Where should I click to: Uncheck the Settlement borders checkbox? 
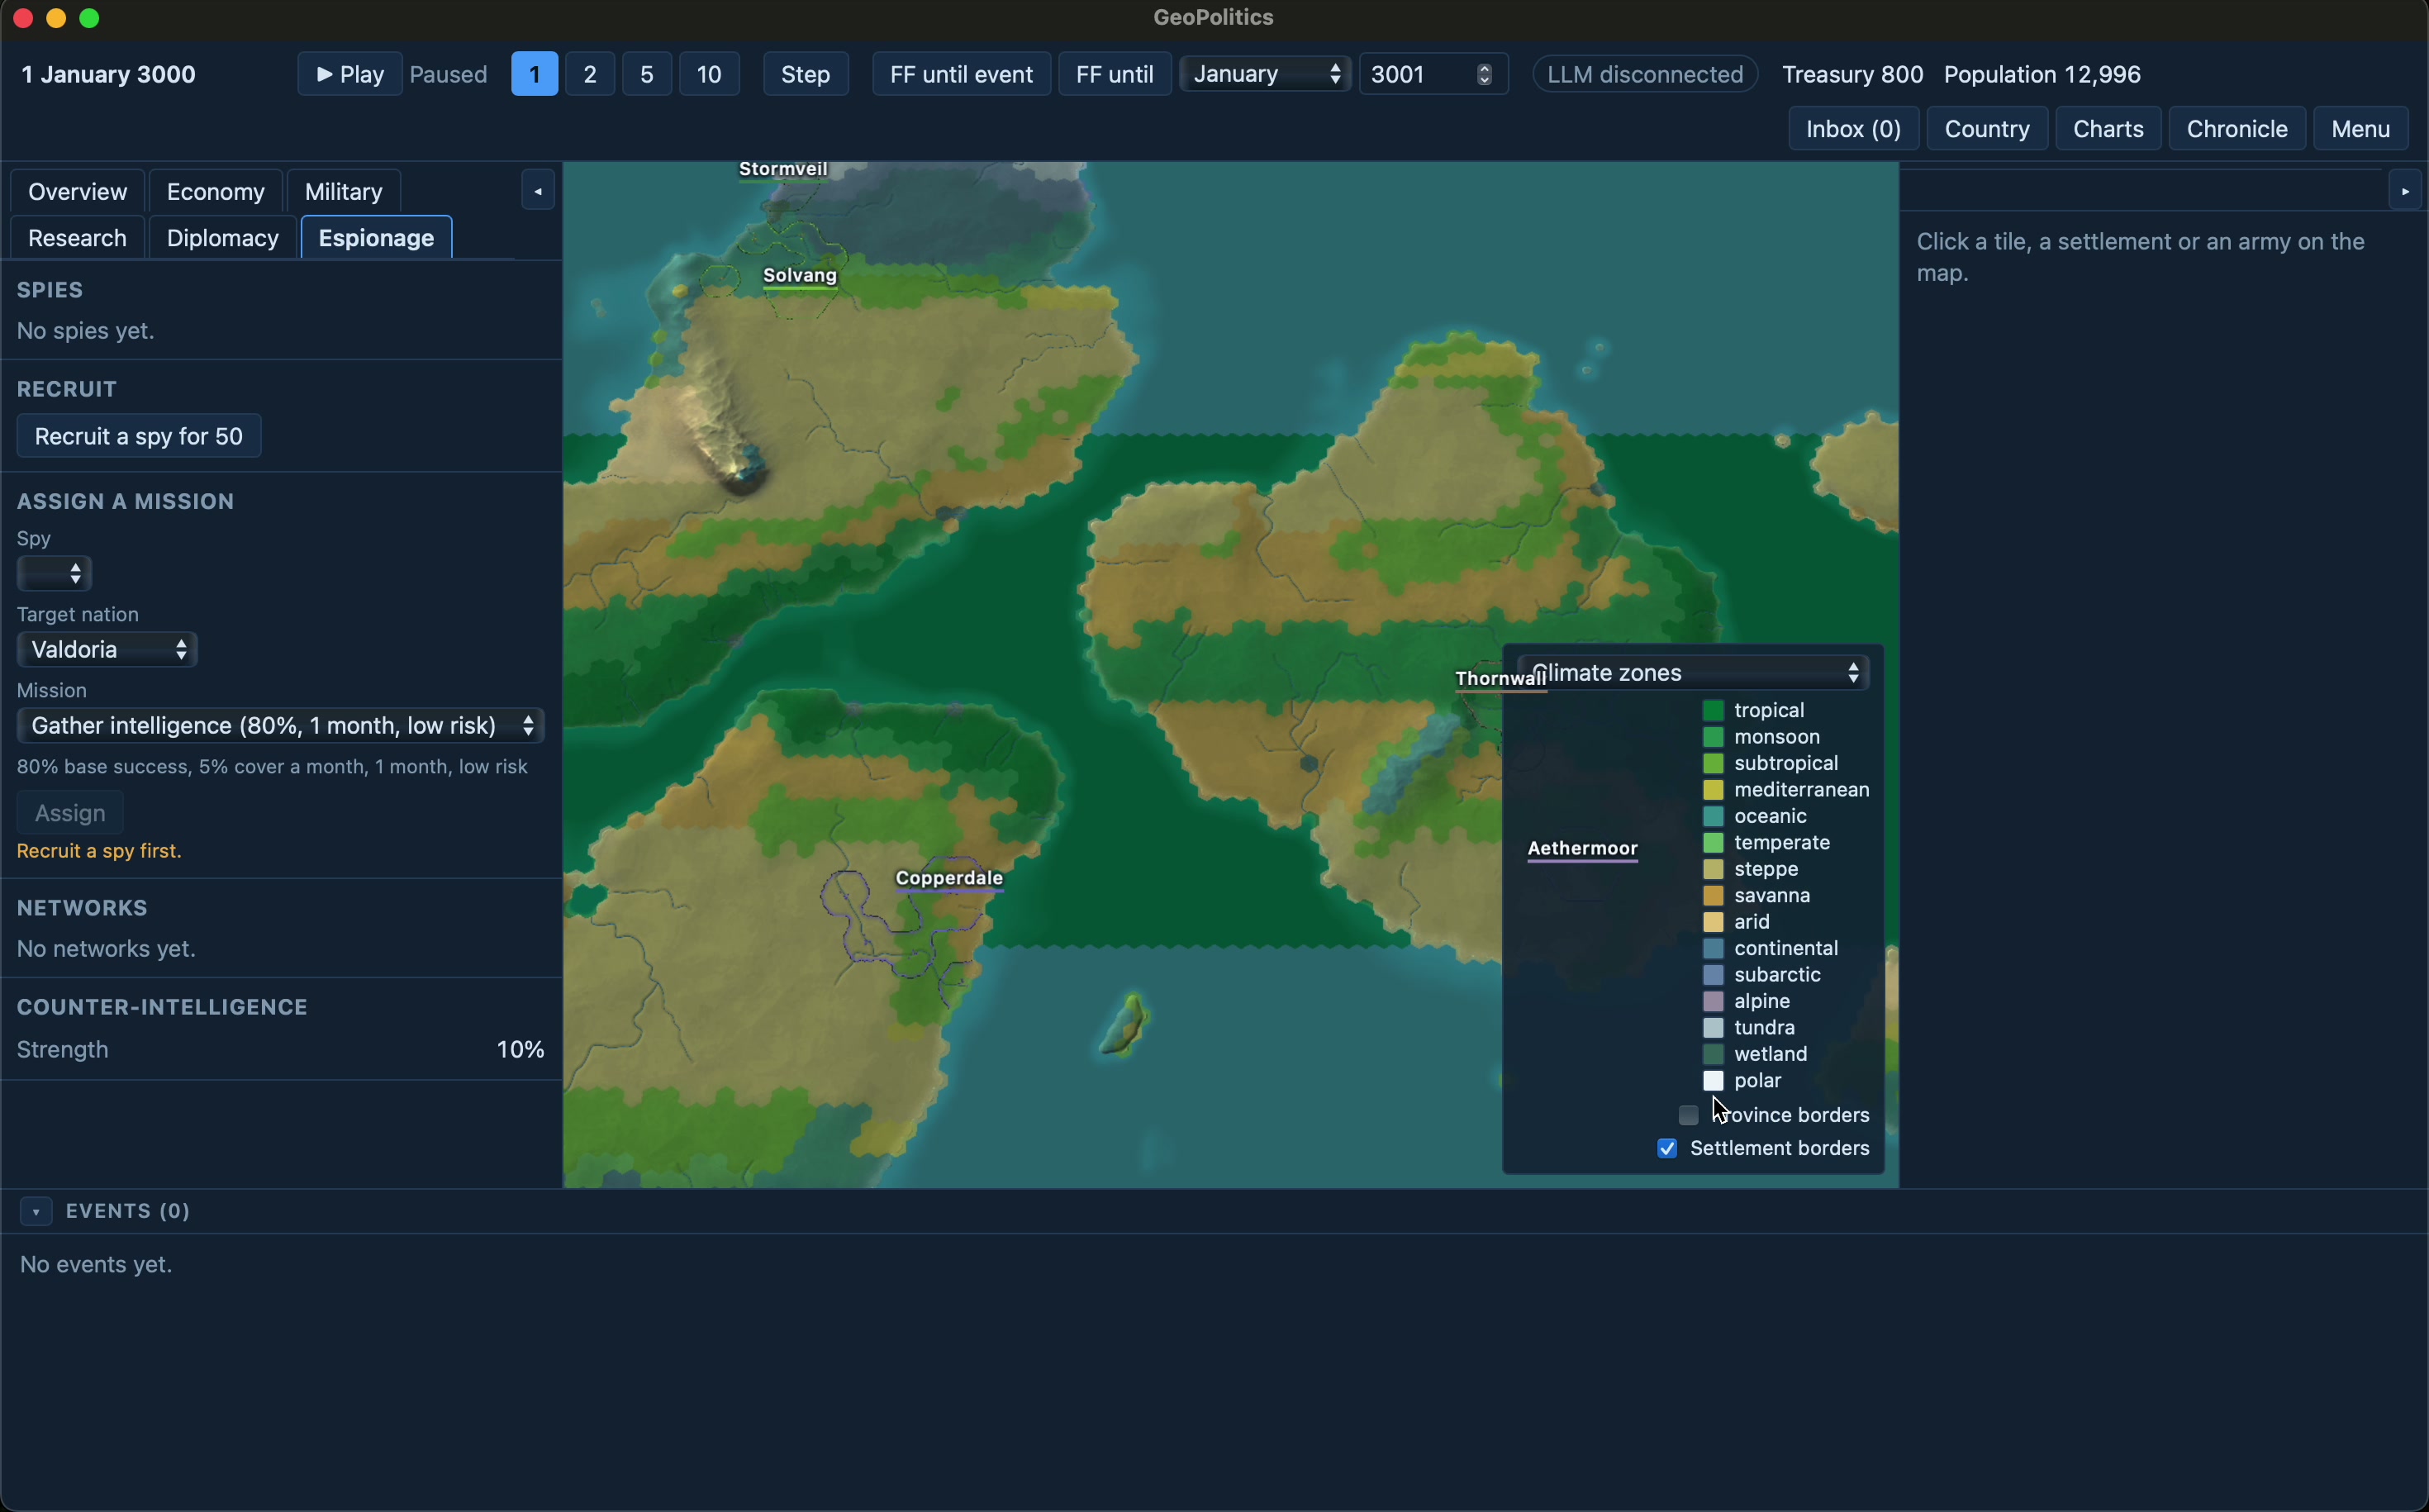coord(1667,1148)
